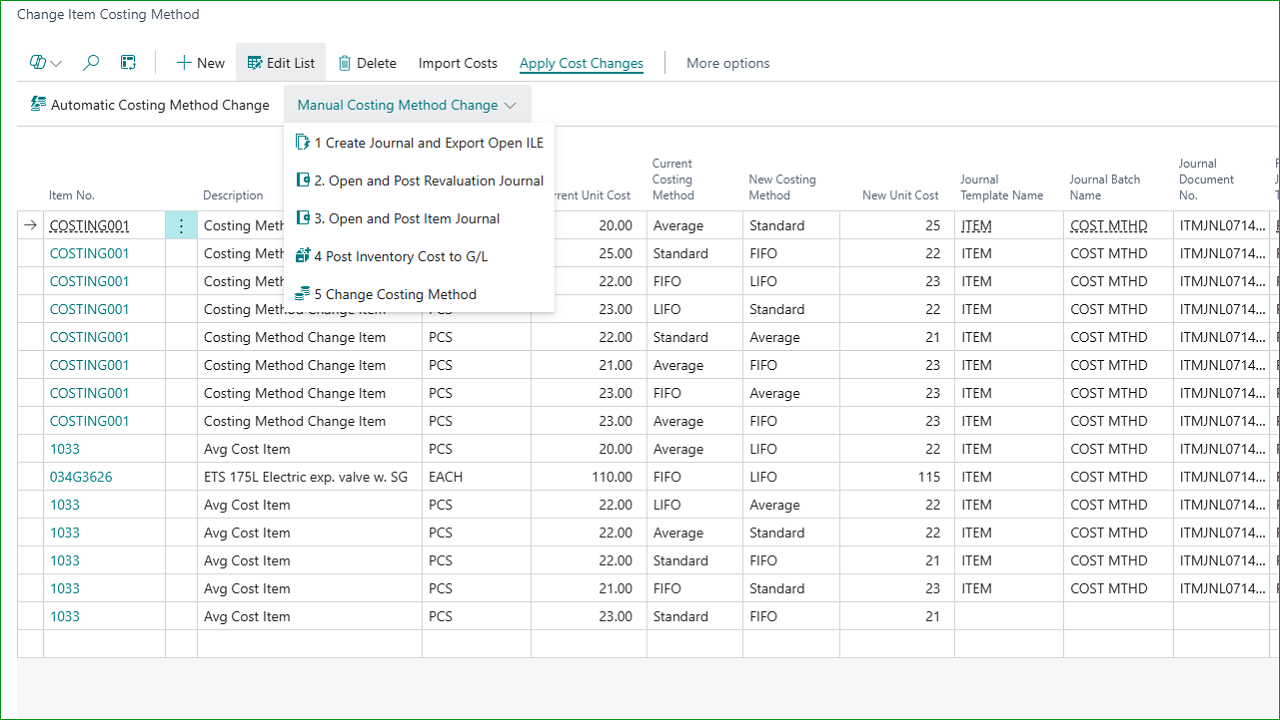The width and height of the screenshot is (1280, 720).
Task: Click the New Unit Cost column header
Action: tap(900, 195)
